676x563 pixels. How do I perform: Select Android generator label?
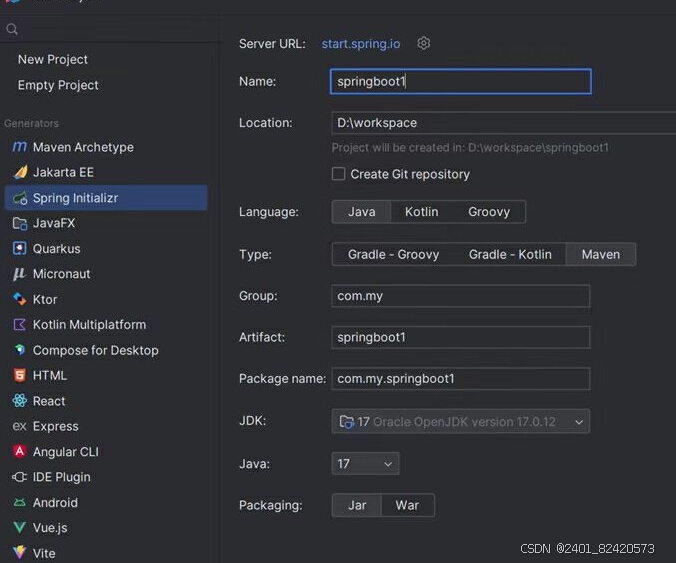pyautogui.click(x=55, y=503)
